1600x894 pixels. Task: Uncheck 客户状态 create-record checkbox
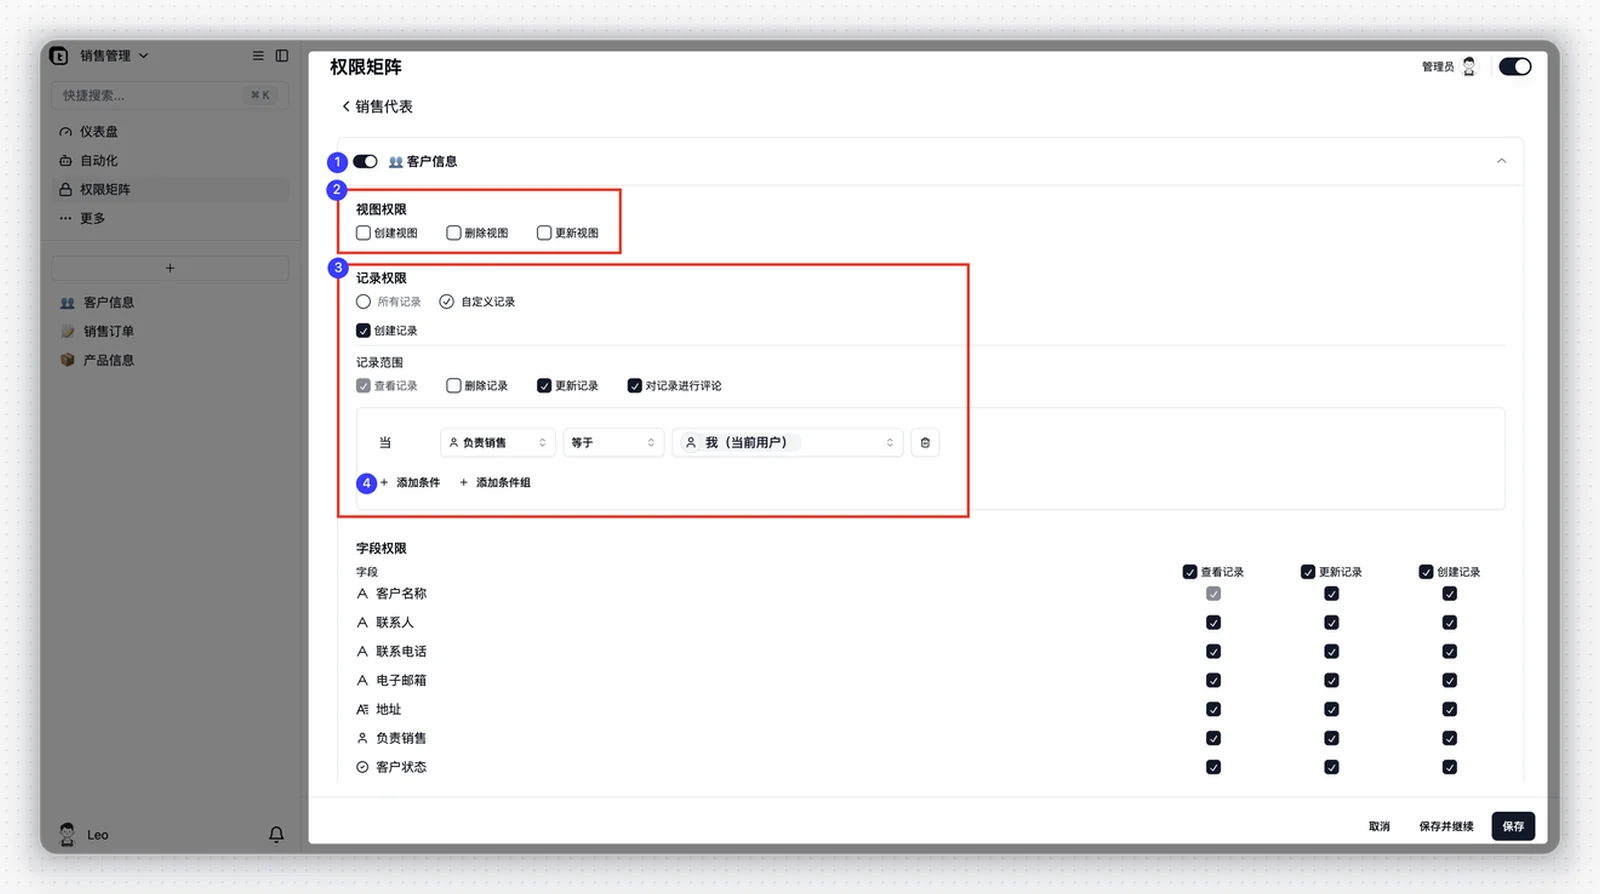point(1450,768)
